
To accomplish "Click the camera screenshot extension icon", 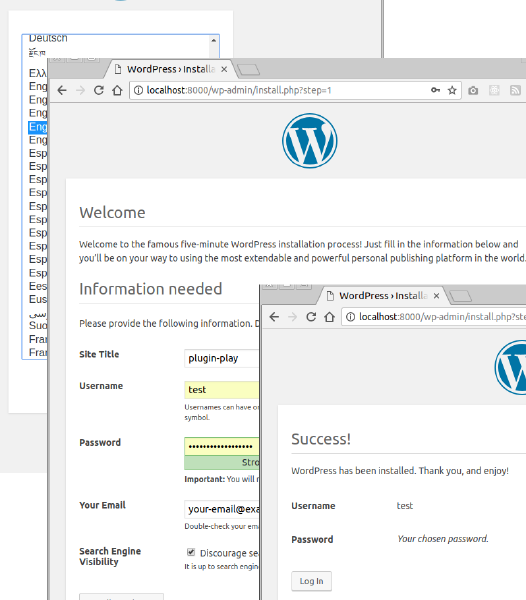I will click(x=473, y=90).
